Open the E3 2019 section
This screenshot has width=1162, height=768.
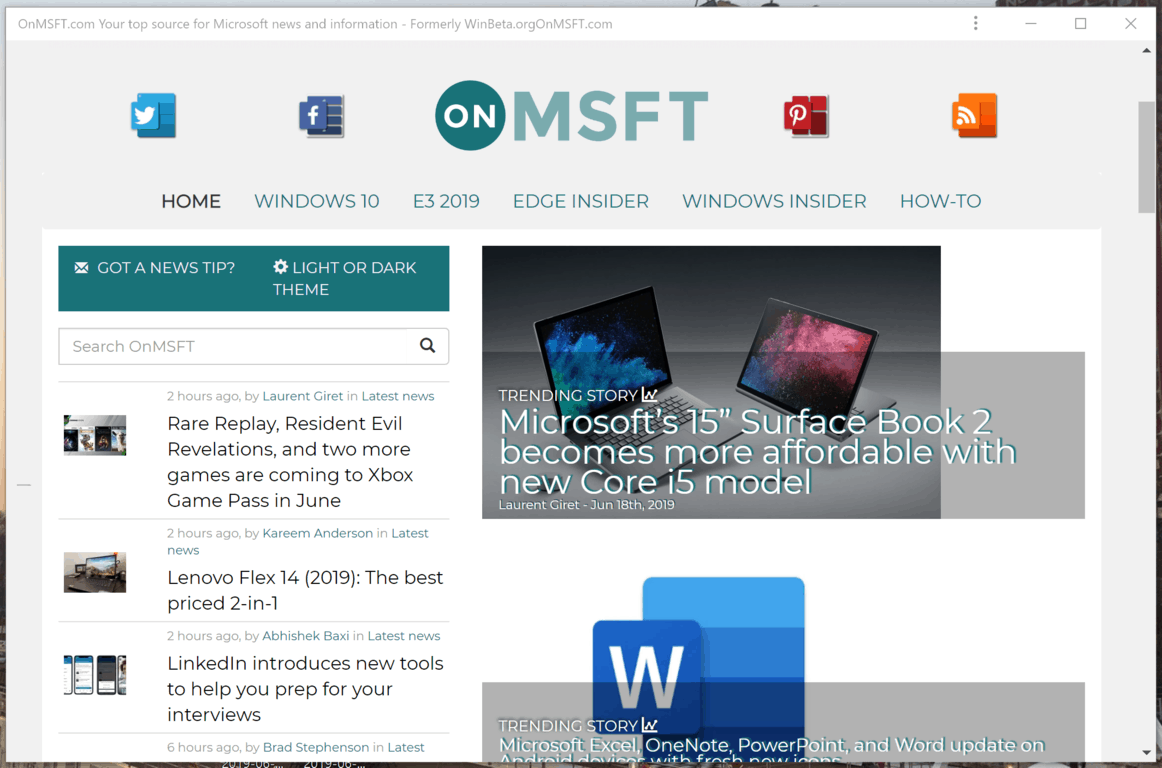(446, 201)
